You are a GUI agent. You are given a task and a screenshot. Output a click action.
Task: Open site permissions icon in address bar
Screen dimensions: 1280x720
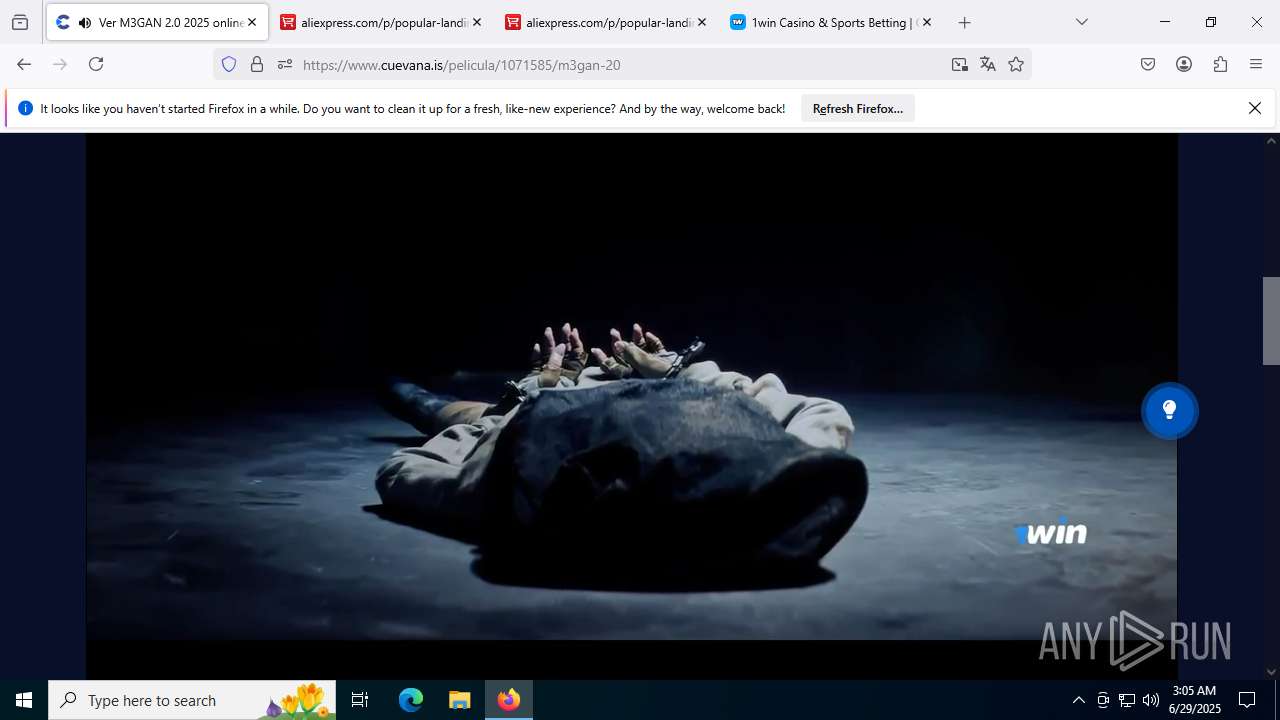click(x=285, y=64)
